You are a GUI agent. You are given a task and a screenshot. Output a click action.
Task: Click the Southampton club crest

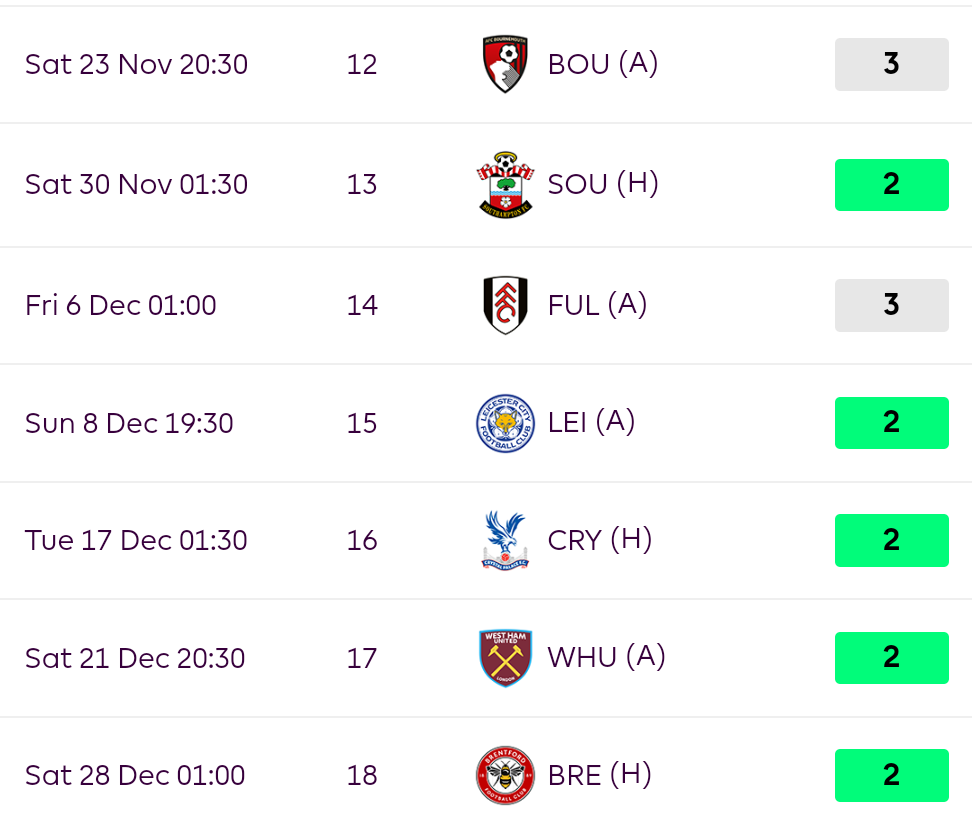point(505,184)
